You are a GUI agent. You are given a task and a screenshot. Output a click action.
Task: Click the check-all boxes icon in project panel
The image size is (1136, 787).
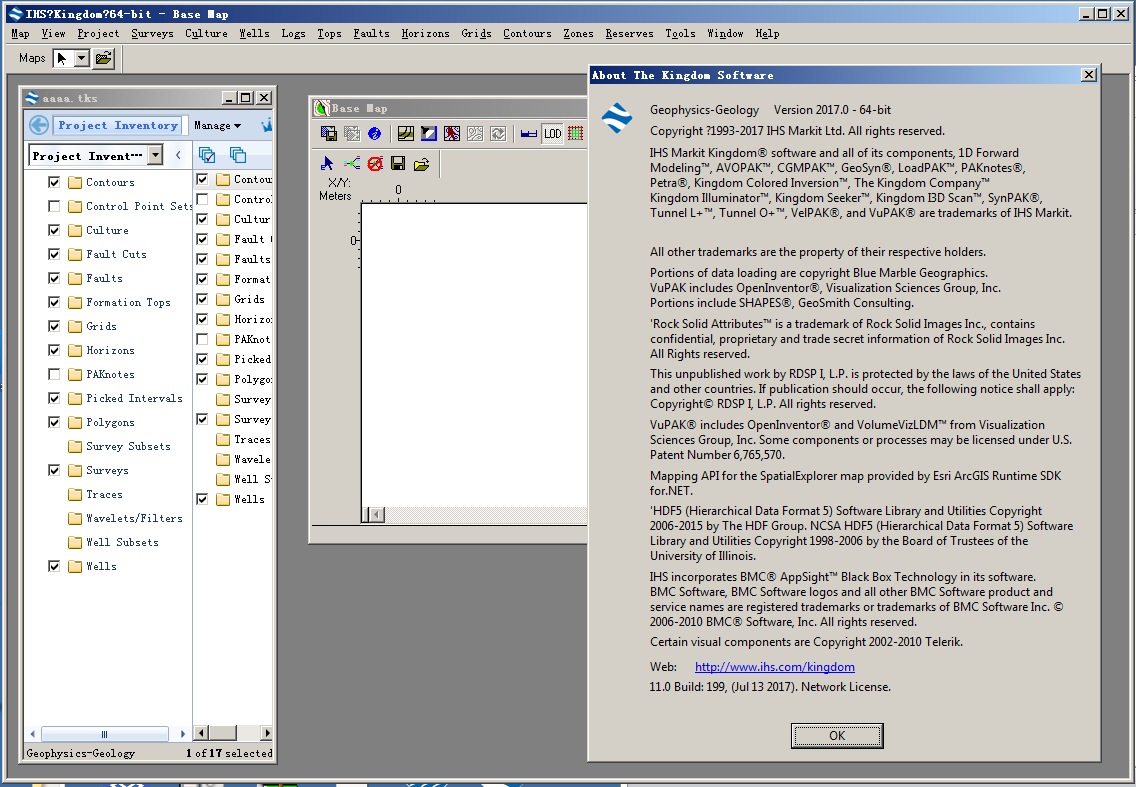207,154
